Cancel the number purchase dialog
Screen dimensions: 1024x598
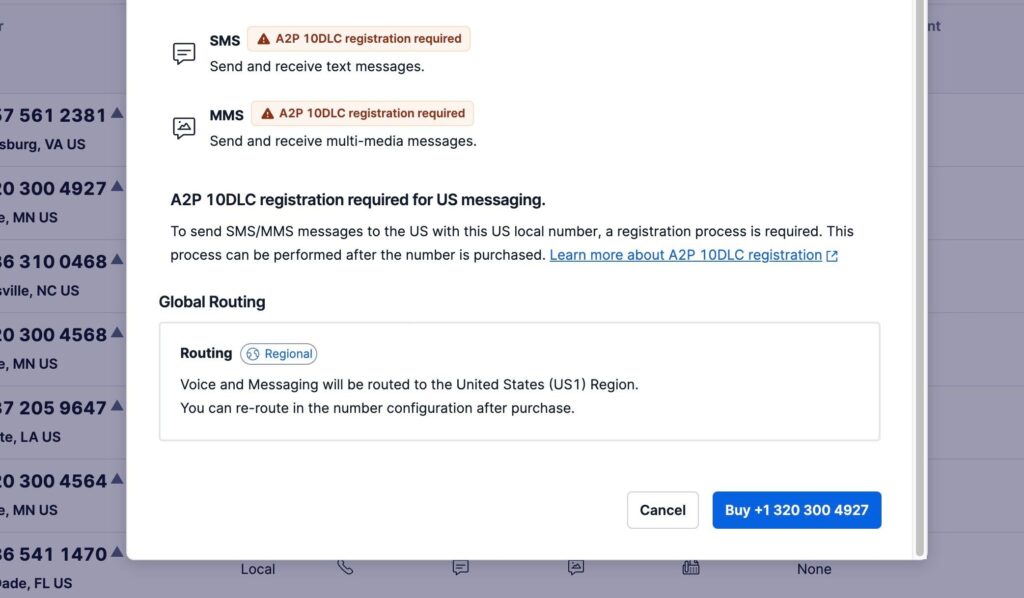click(x=662, y=510)
